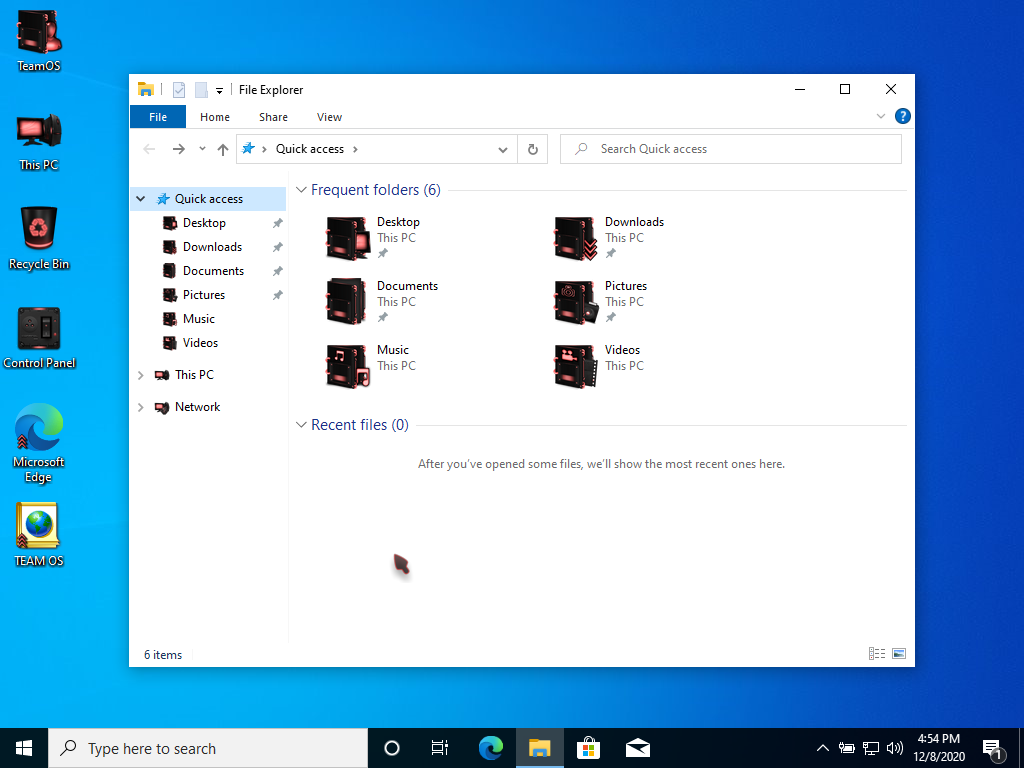Screen dimensions: 1024x768
Task: Select the Videos frequent folder icon
Action: 575,366
